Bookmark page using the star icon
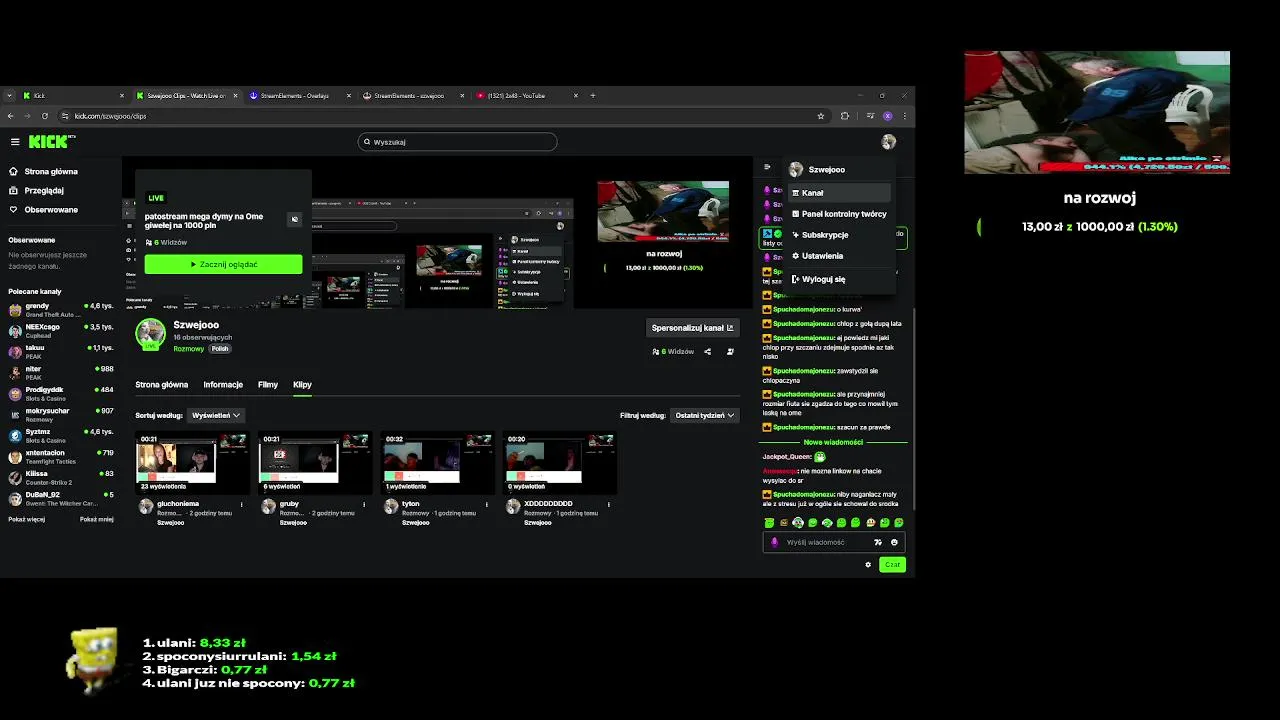Screen dimensions: 1280x720 tap(821, 116)
